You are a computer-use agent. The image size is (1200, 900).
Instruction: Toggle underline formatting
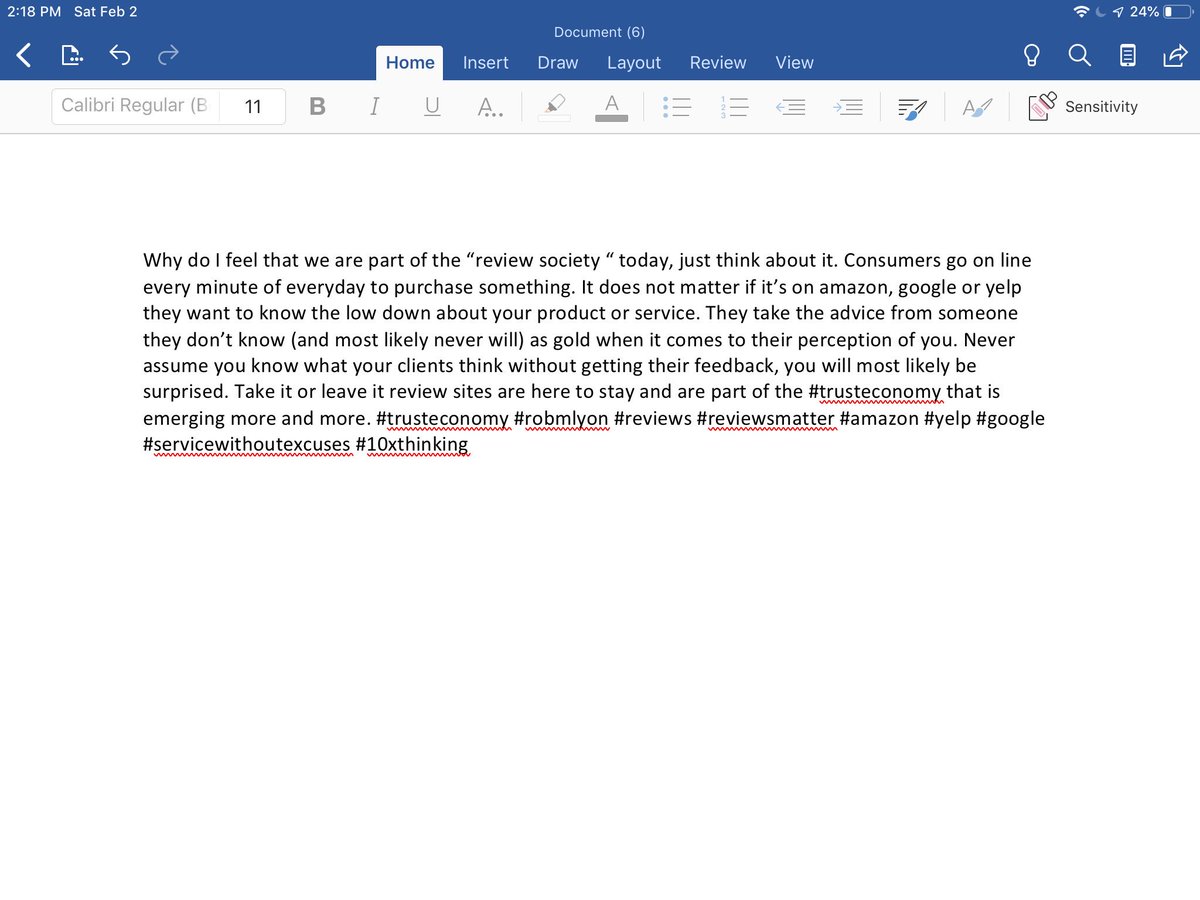[432, 107]
